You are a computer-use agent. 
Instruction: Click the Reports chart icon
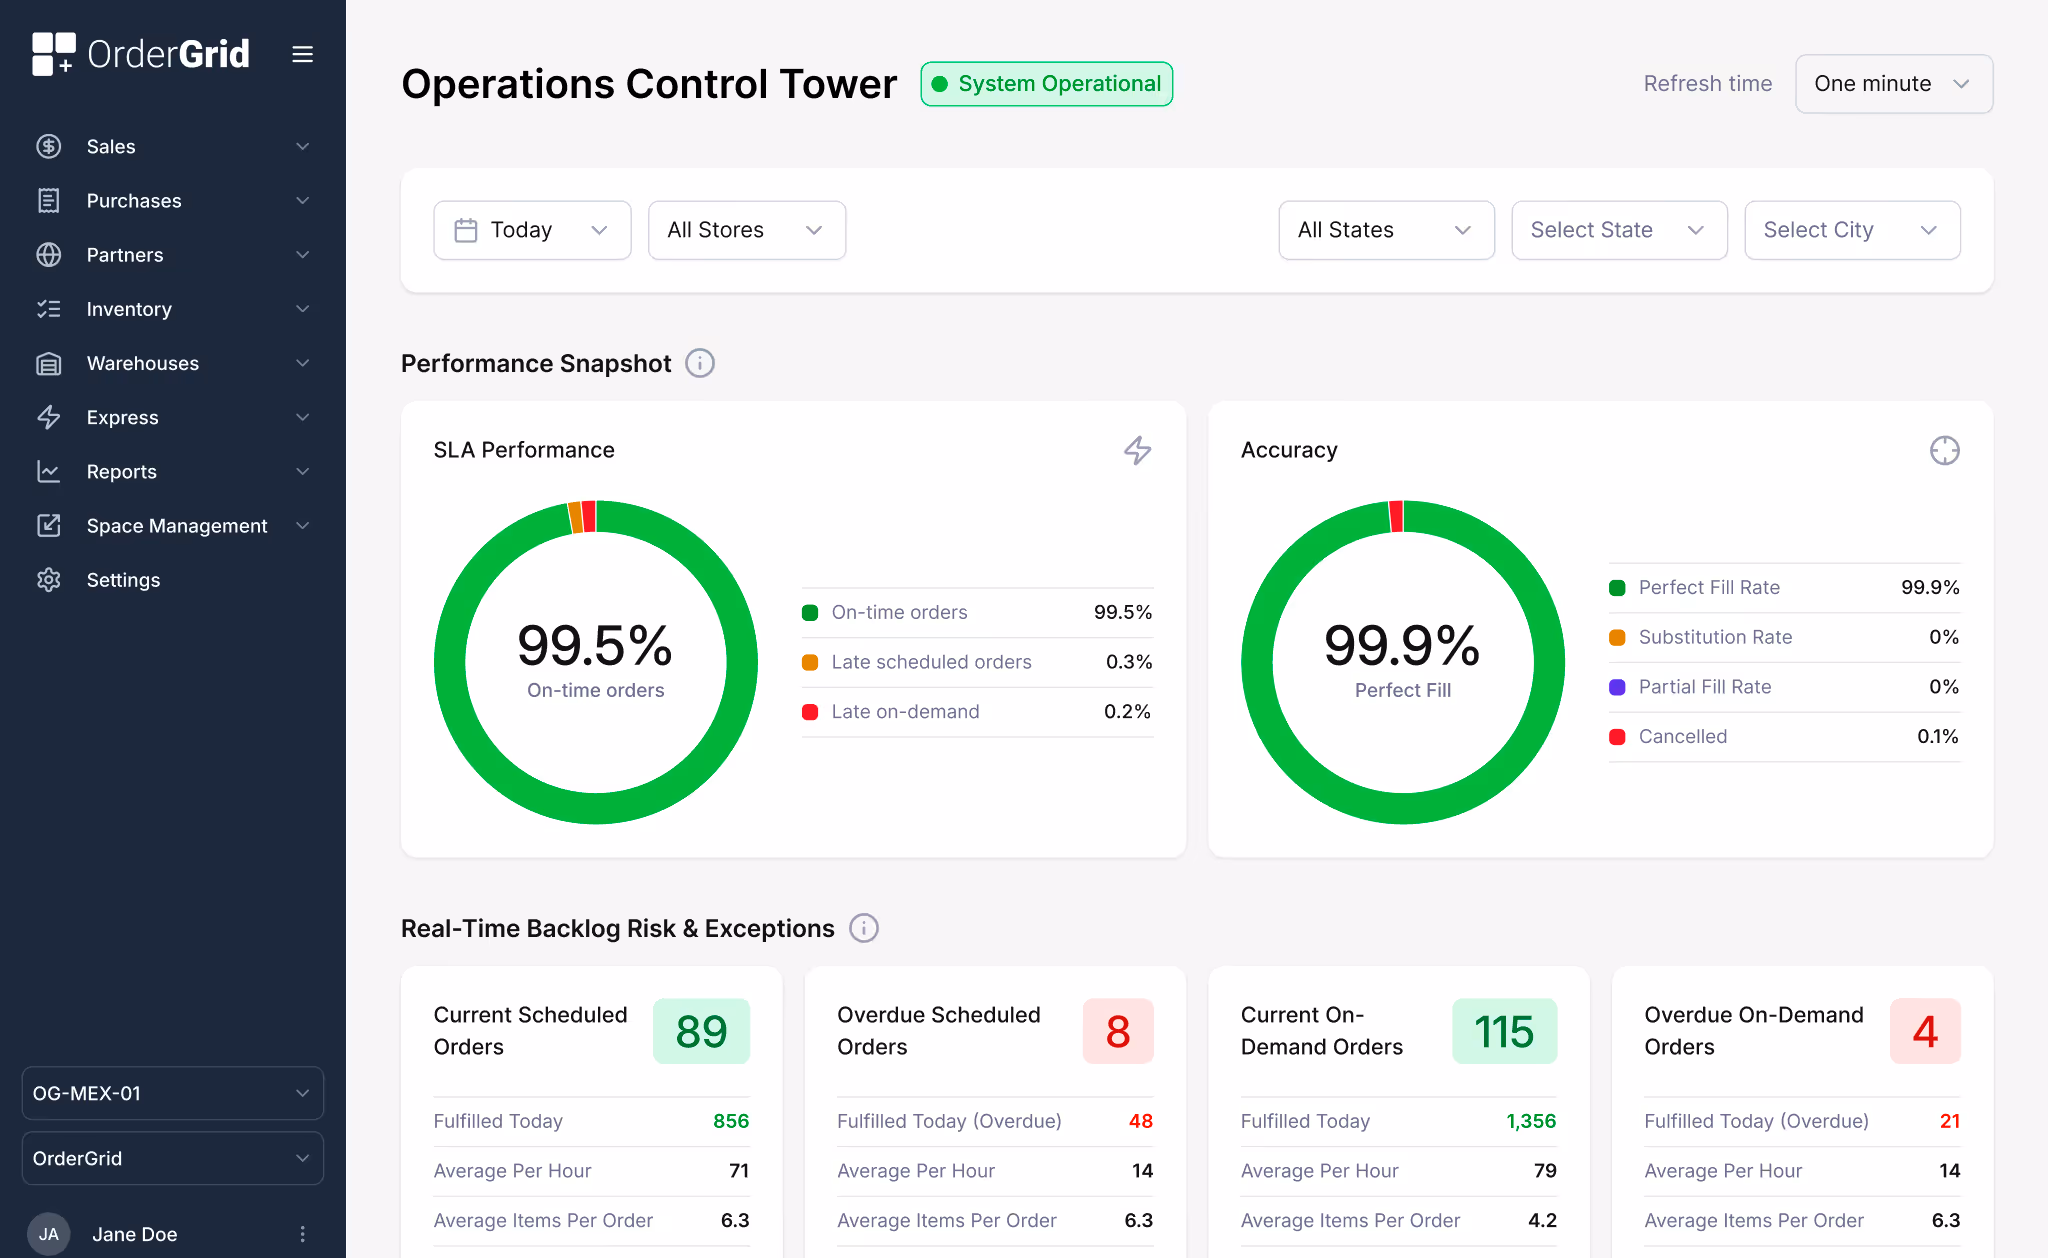coord(49,471)
